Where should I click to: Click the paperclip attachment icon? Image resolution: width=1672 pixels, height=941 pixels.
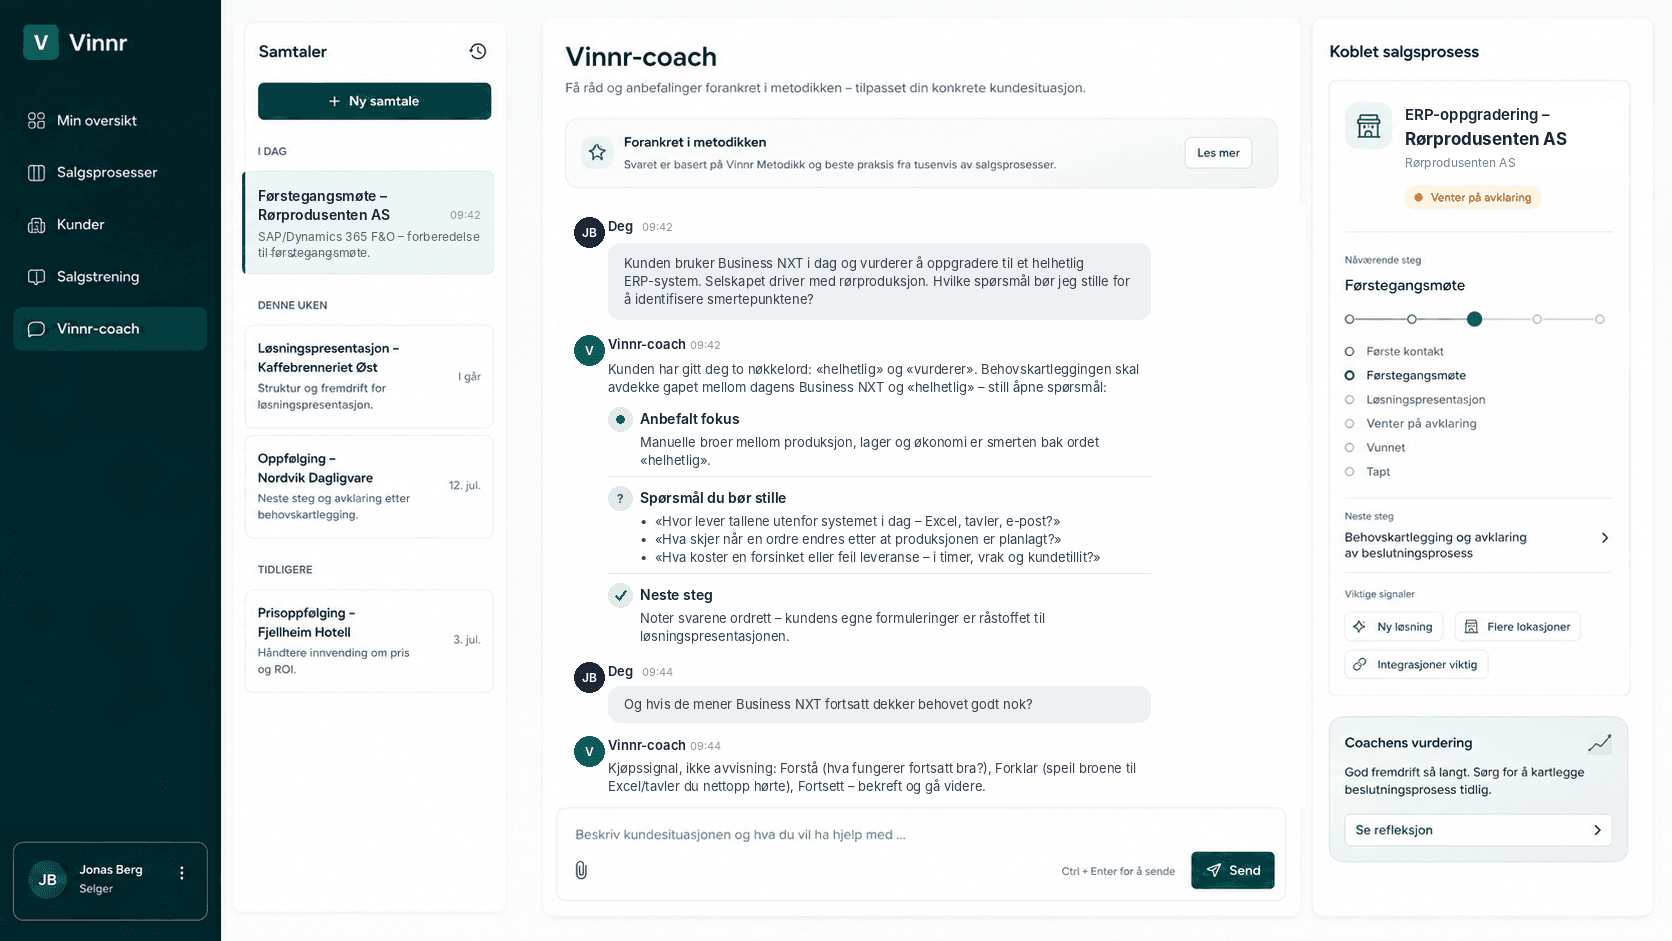(581, 870)
